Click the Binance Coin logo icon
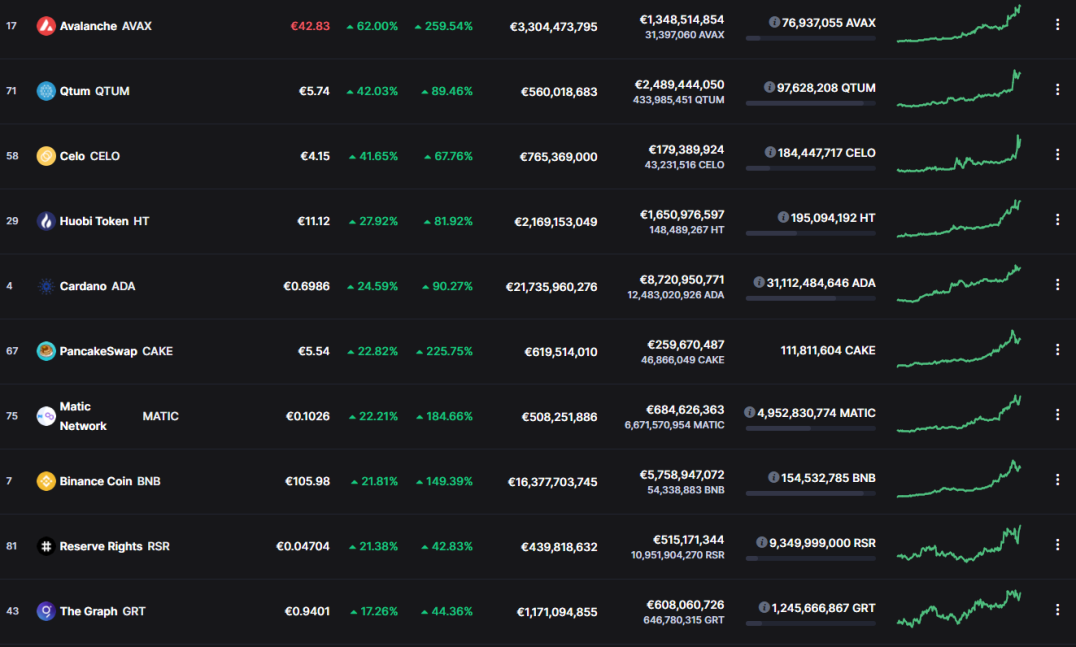This screenshot has height=647, width=1076. pos(46,481)
